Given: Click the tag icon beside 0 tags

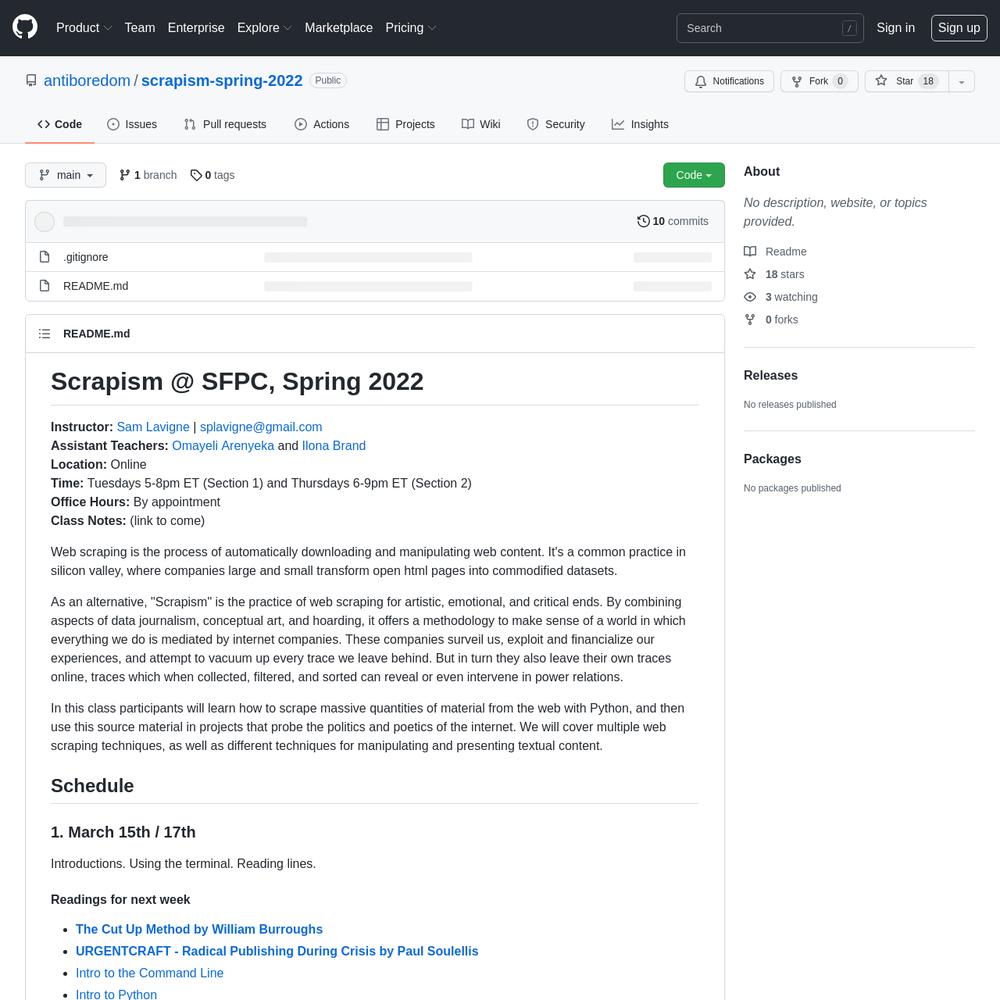Looking at the screenshot, I should click(x=196, y=175).
